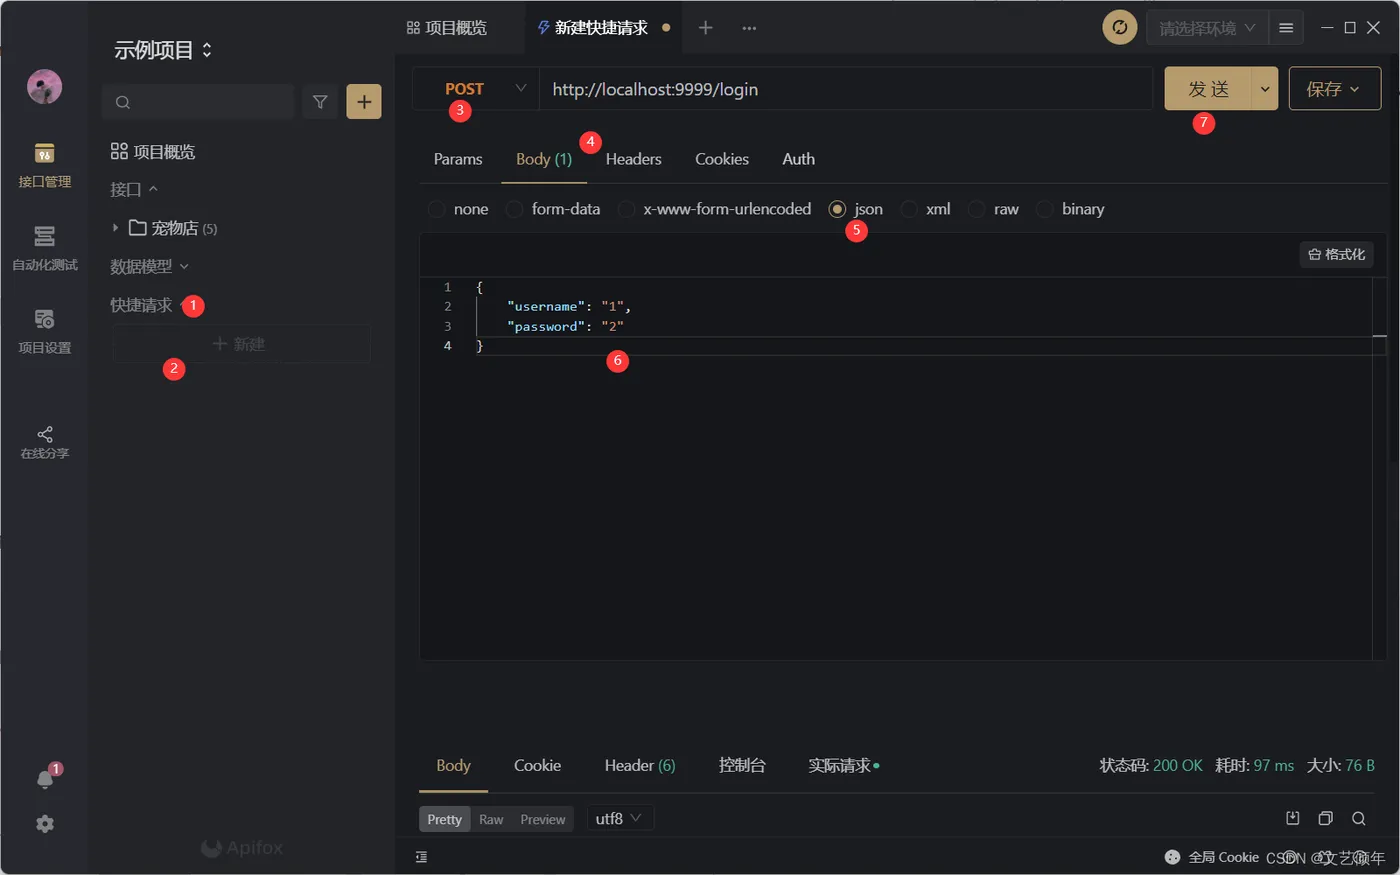Image resolution: width=1400 pixels, height=875 pixels.
Task: Open the Cookies request tab
Action: coord(722,159)
